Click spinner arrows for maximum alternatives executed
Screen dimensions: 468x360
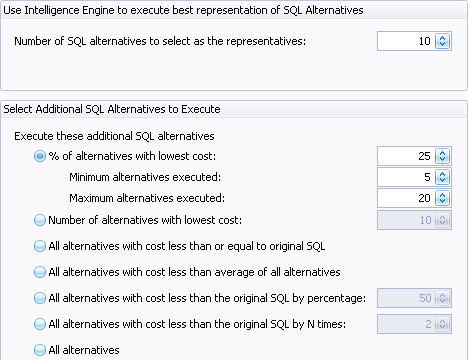click(443, 198)
